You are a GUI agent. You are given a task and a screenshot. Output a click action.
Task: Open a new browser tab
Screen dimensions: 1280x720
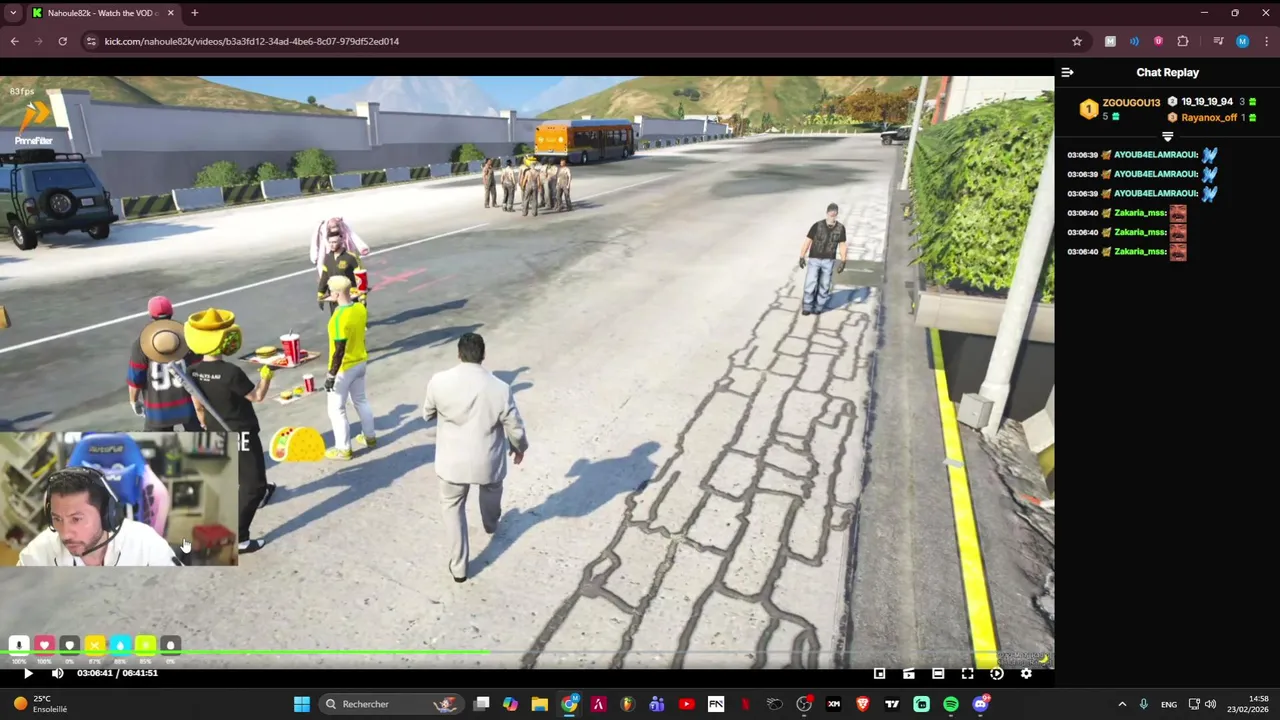[x=195, y=13]
